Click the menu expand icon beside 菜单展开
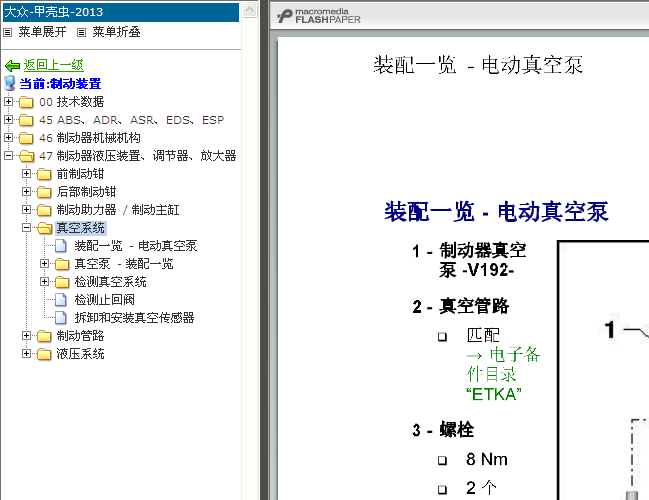Viewport: 649px width, 500px height. tap(7, 32)
